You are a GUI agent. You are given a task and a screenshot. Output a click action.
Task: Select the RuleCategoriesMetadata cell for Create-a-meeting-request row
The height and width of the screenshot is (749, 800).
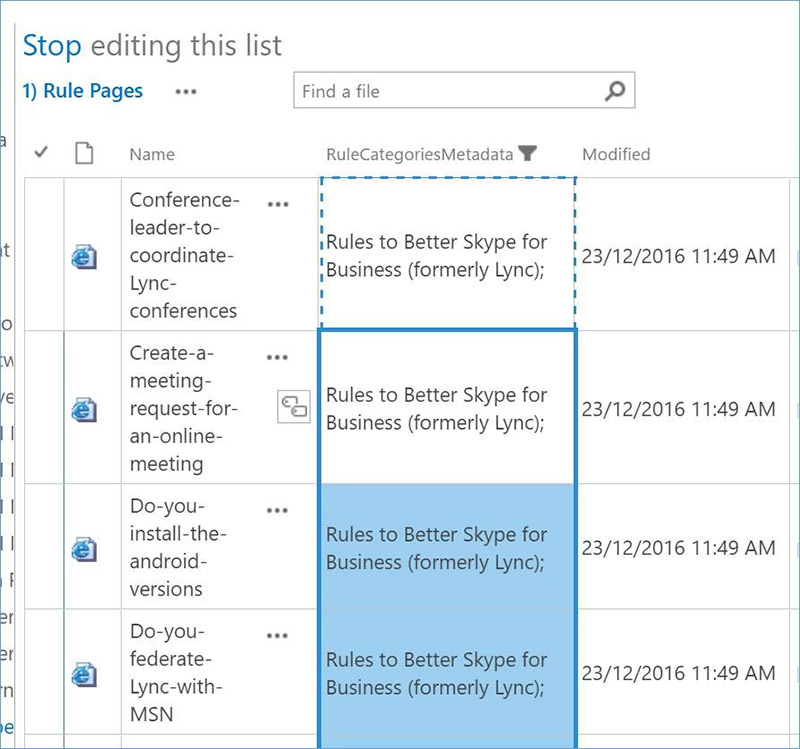(x=446, y=408)
